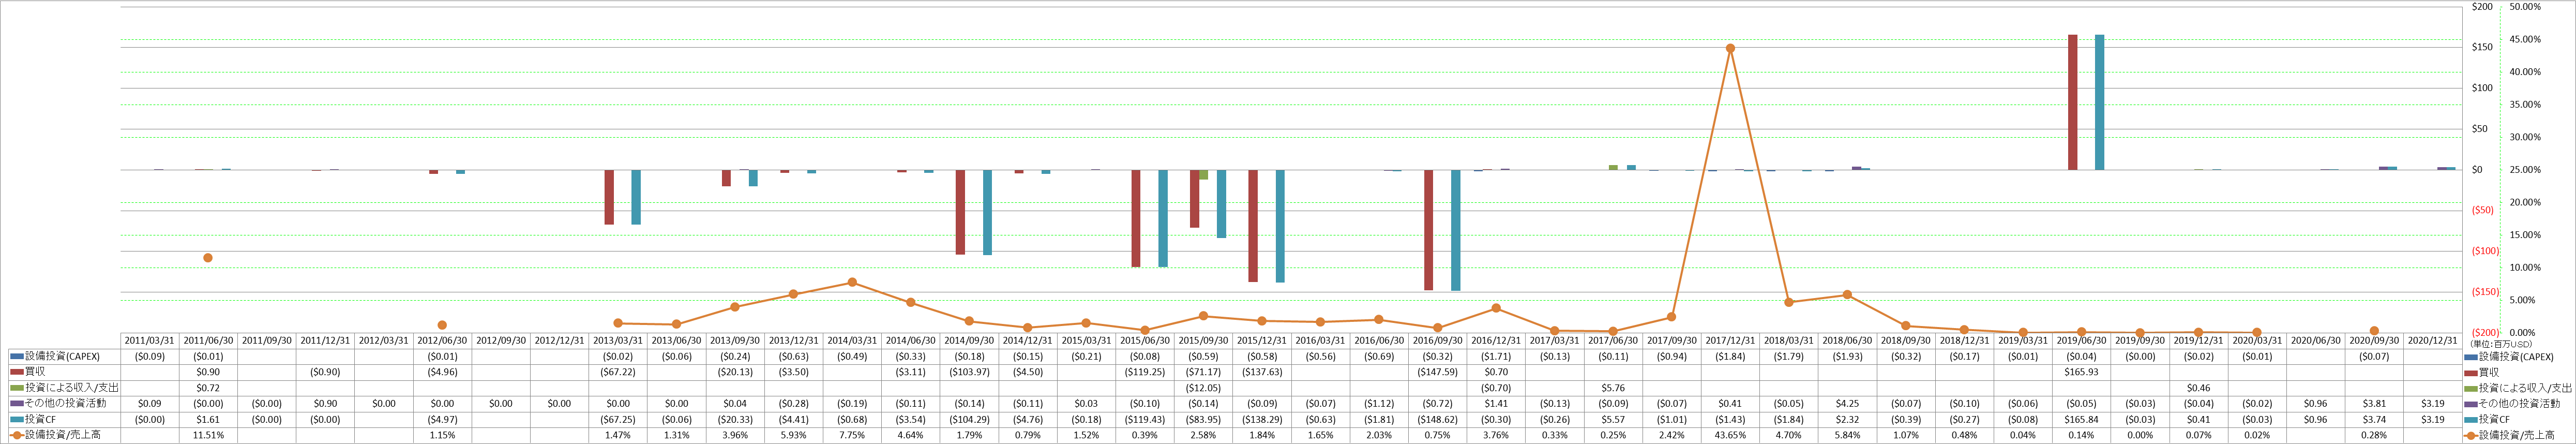Select the $4.25 other investing activities cell
The image size is (2576, 444).
[1847, 404]
